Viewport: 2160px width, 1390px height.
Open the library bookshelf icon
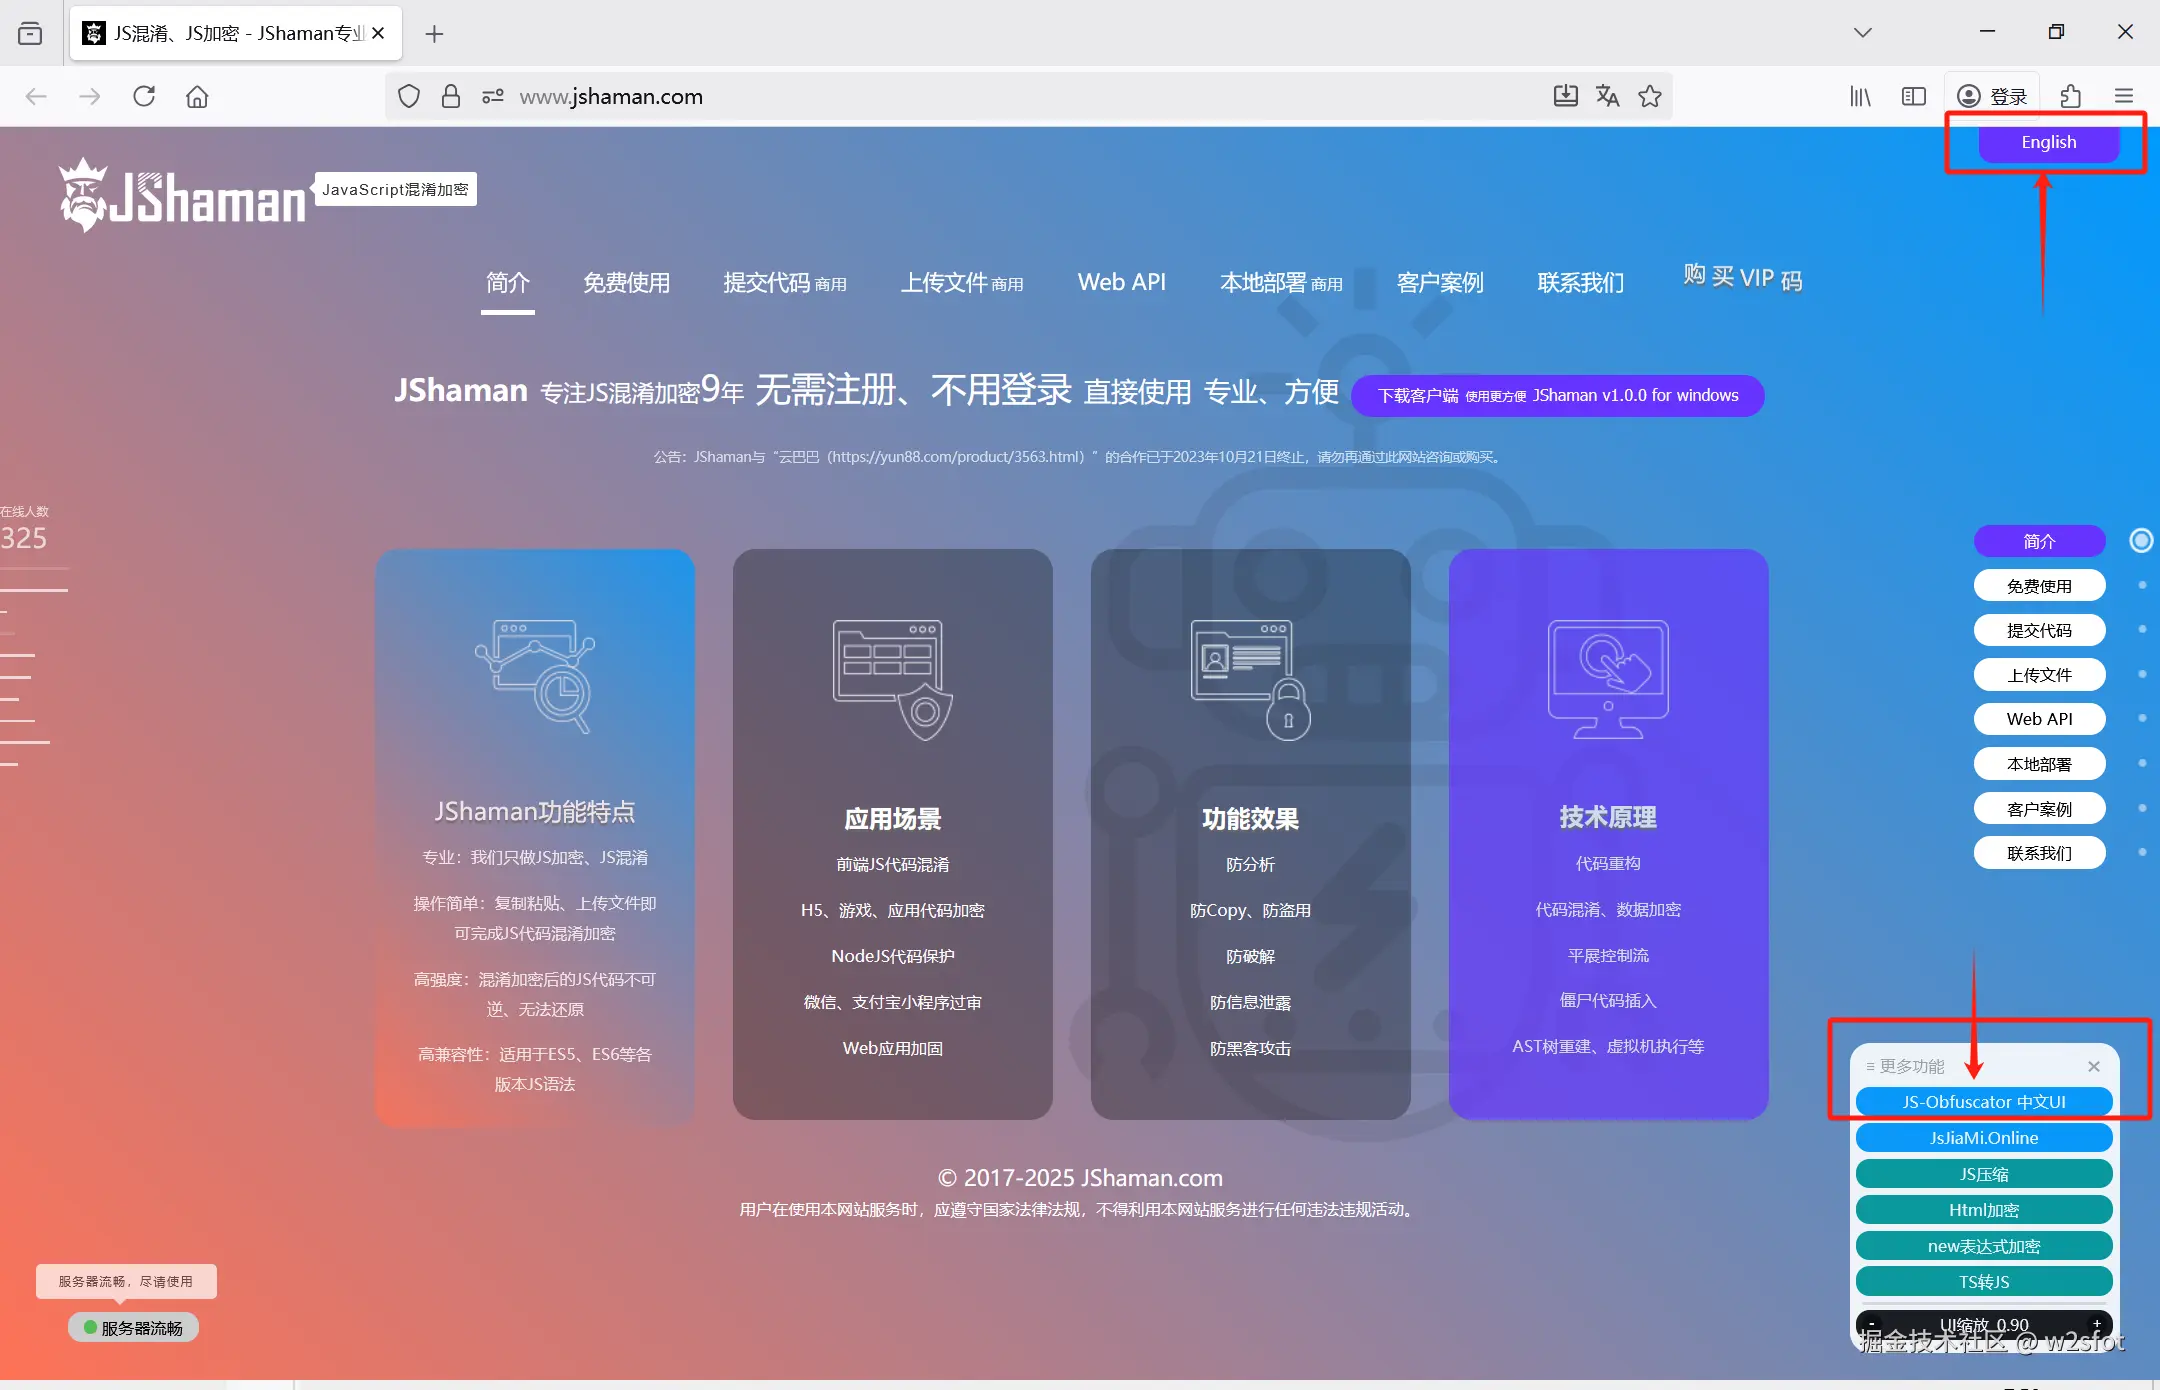pos(1860,96)
